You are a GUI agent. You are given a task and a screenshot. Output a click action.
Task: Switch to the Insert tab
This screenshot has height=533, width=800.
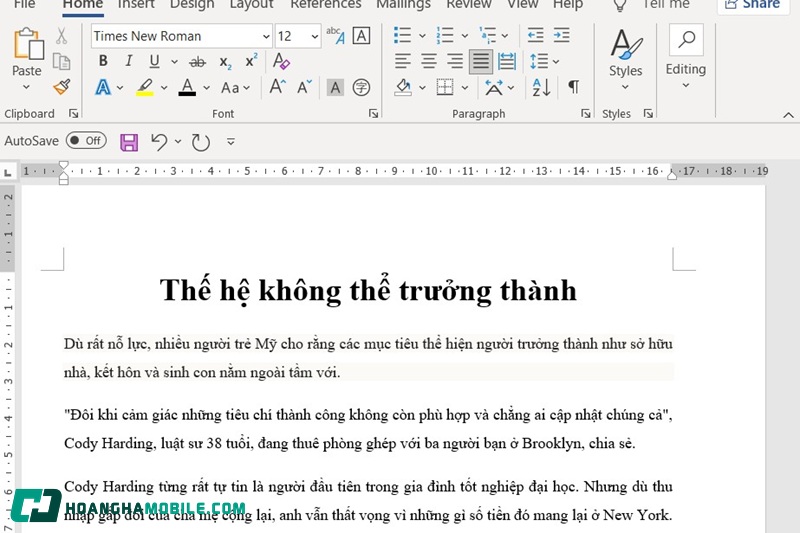(136, 4)
